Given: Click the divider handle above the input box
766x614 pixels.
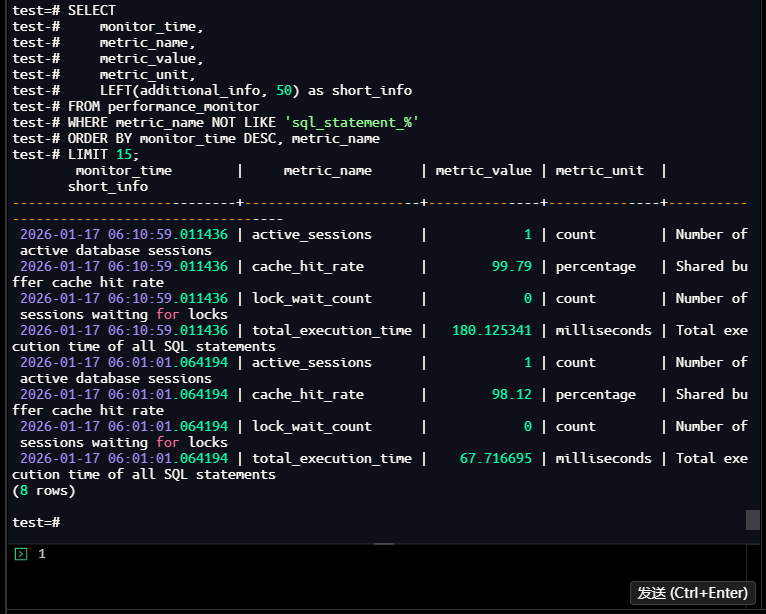Looking at the screenshot, I should (x=383, y=544).
